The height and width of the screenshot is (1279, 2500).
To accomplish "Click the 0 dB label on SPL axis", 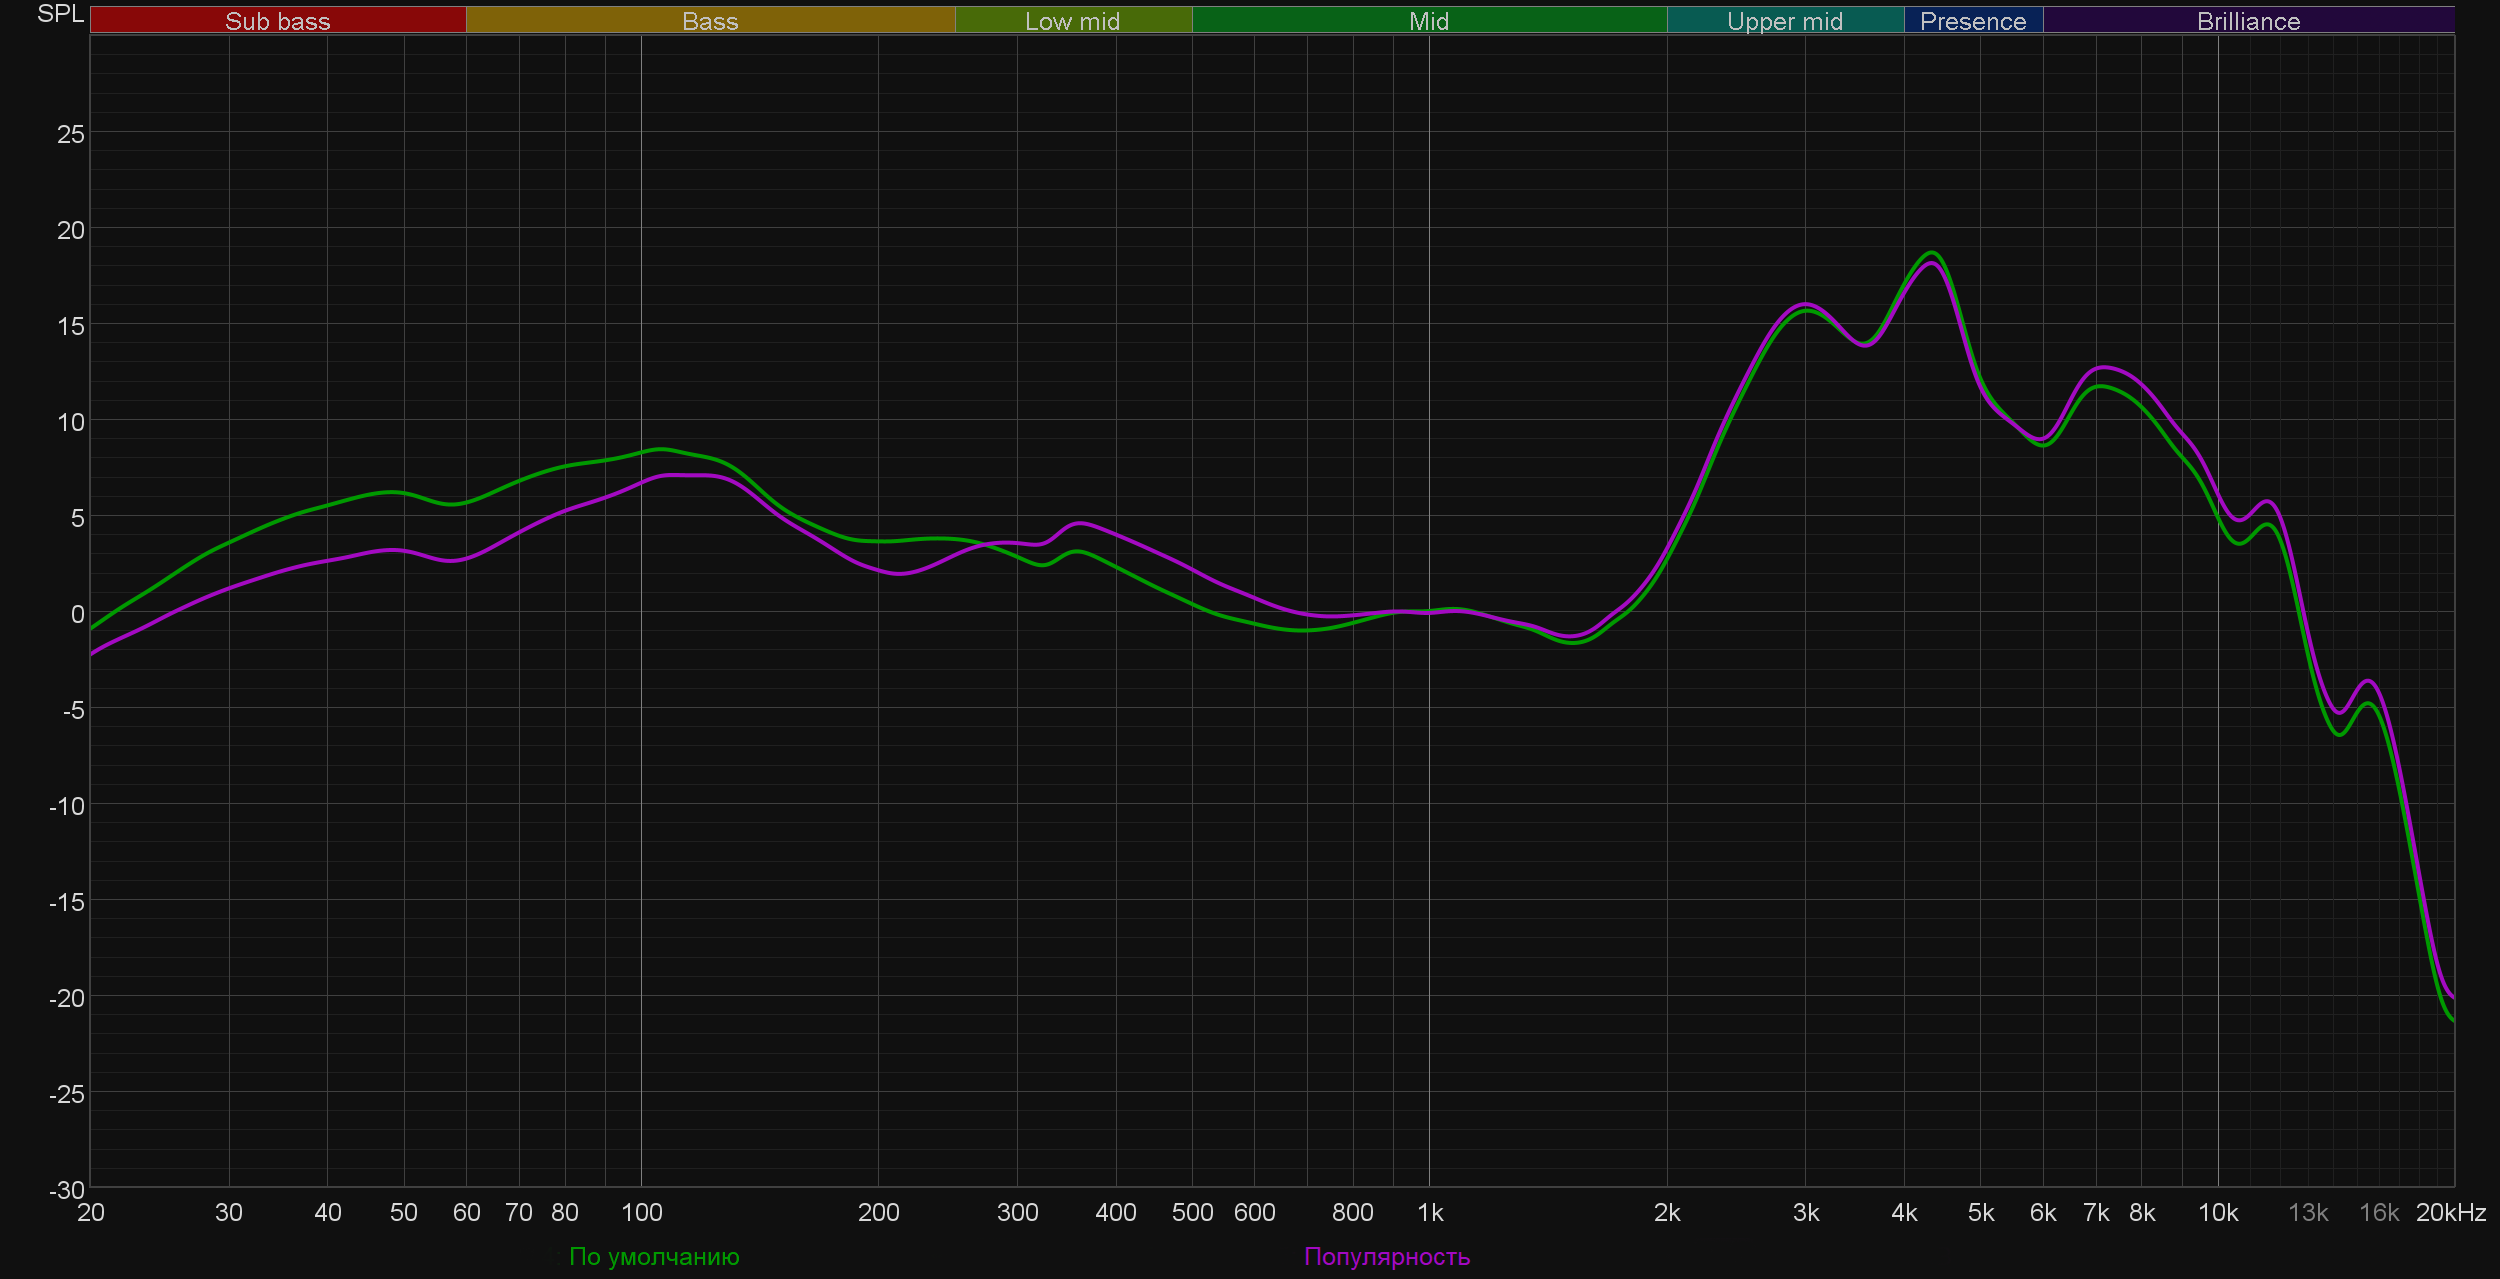I will point(77,614).
